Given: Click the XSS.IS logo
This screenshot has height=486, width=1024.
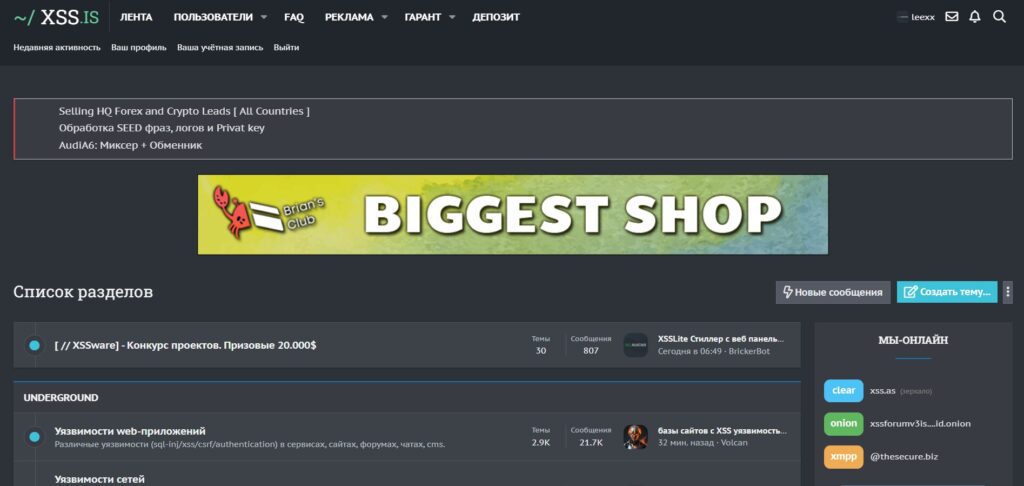Looking at the screenshot, I should (x=56, y=17).
